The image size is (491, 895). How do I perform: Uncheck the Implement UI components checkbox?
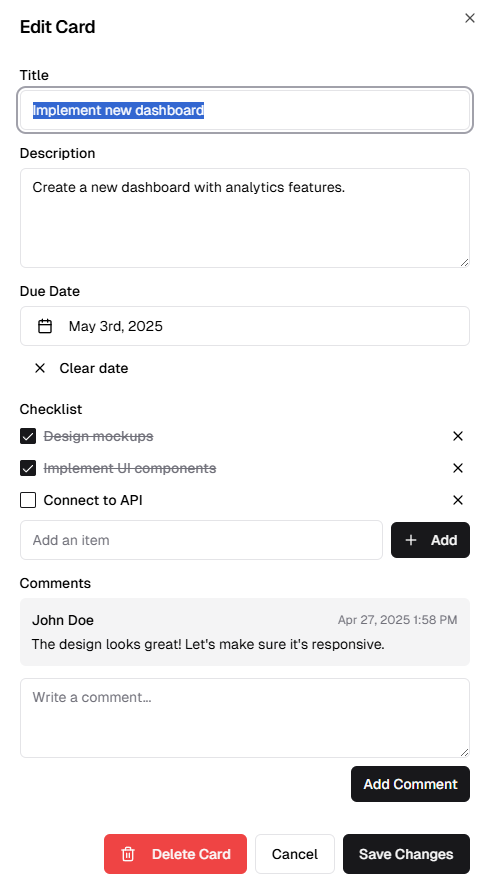(28, 468)
